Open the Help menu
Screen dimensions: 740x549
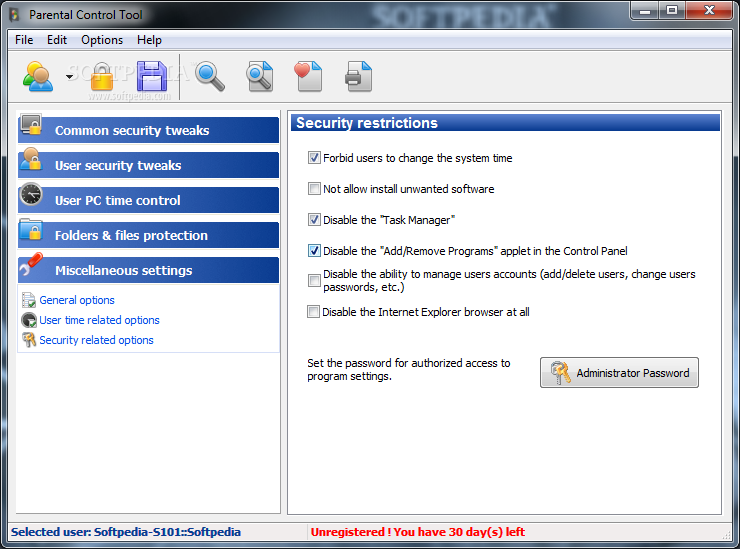tap(149, 40)
